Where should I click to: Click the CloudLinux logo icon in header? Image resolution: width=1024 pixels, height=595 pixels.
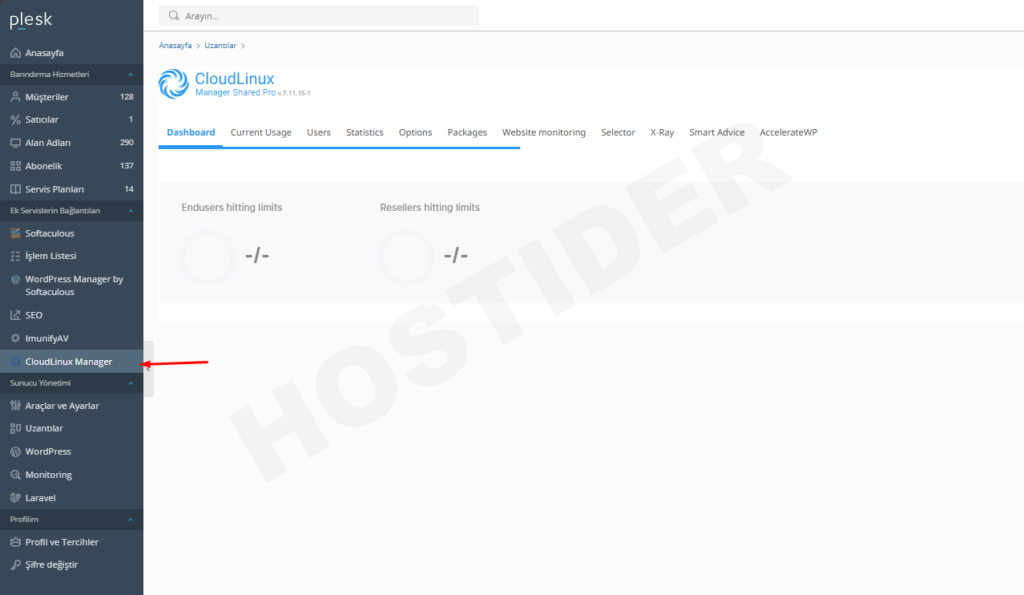(x=173, y=84)
